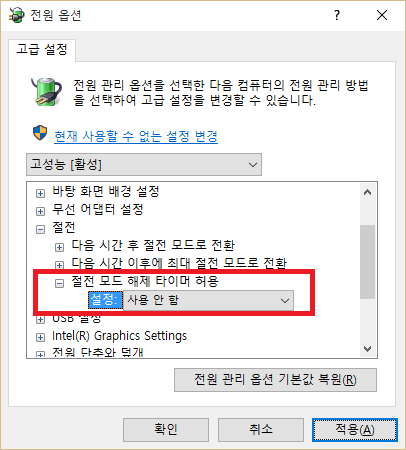Click the 확인 button
This screenshot has height=450, width=406.
(x=166, y=430)
